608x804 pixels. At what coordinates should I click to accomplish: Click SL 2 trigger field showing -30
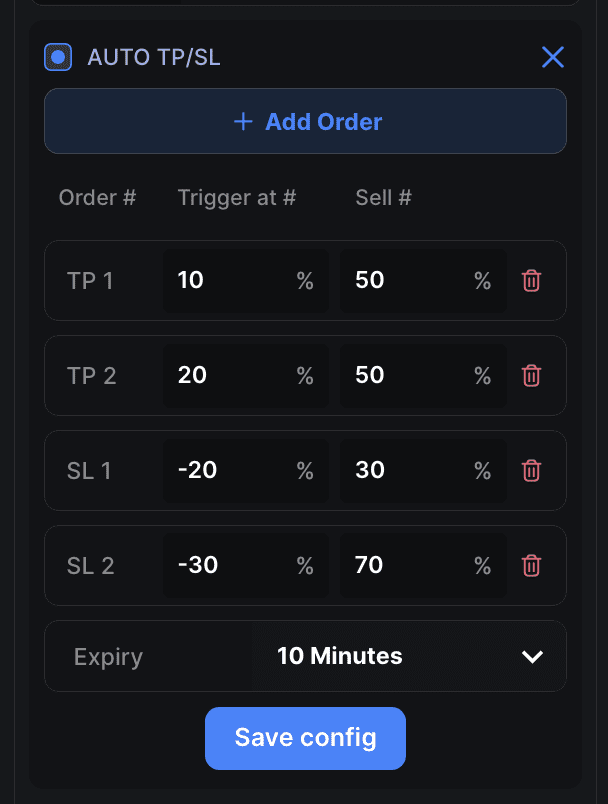(246, 566)
